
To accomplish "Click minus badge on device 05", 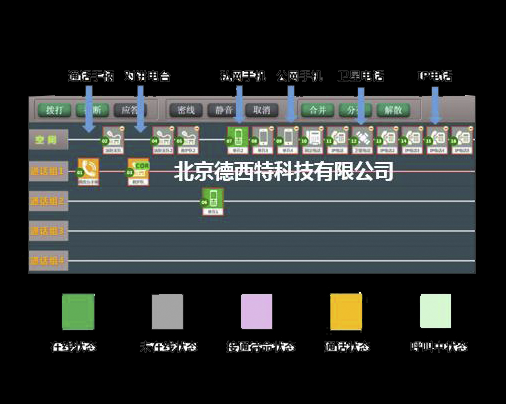I will click(197, 128).
